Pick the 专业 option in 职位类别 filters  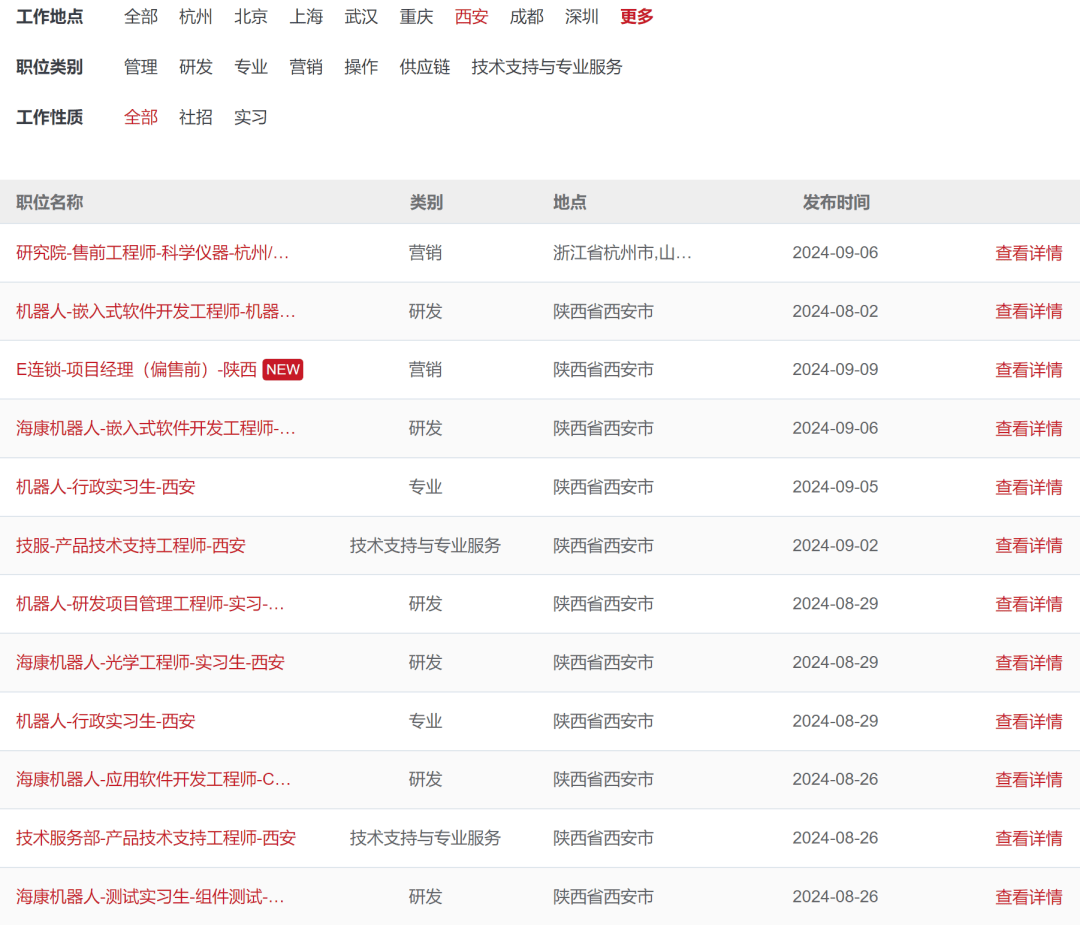pos(251,67)
